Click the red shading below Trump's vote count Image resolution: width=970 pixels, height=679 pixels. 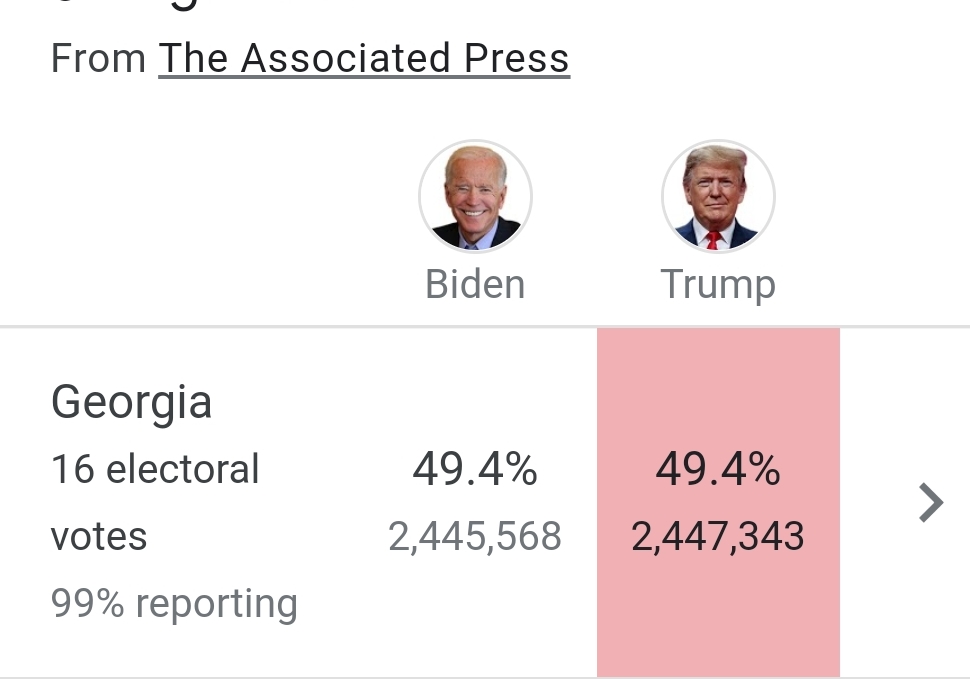(718, 620)
